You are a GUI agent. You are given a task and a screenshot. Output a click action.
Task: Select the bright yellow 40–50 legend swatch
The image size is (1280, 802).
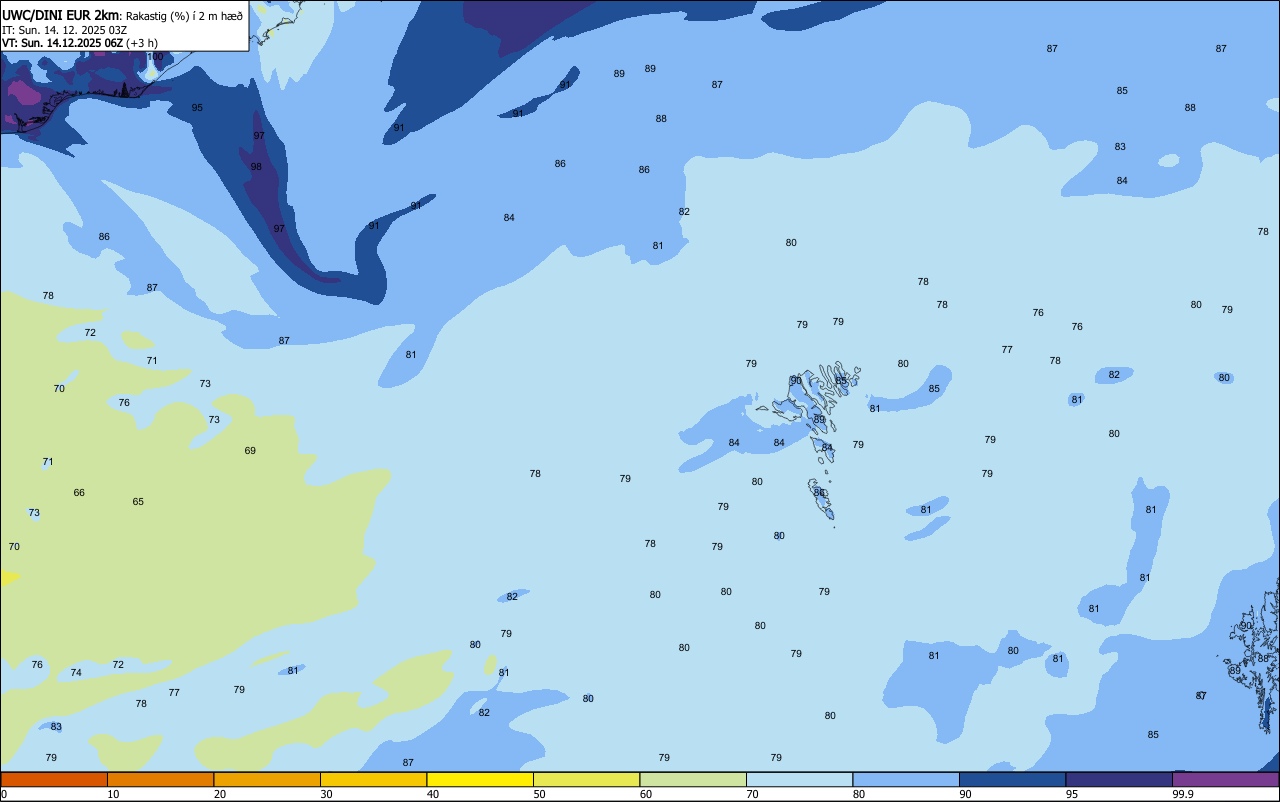[480, 779]
